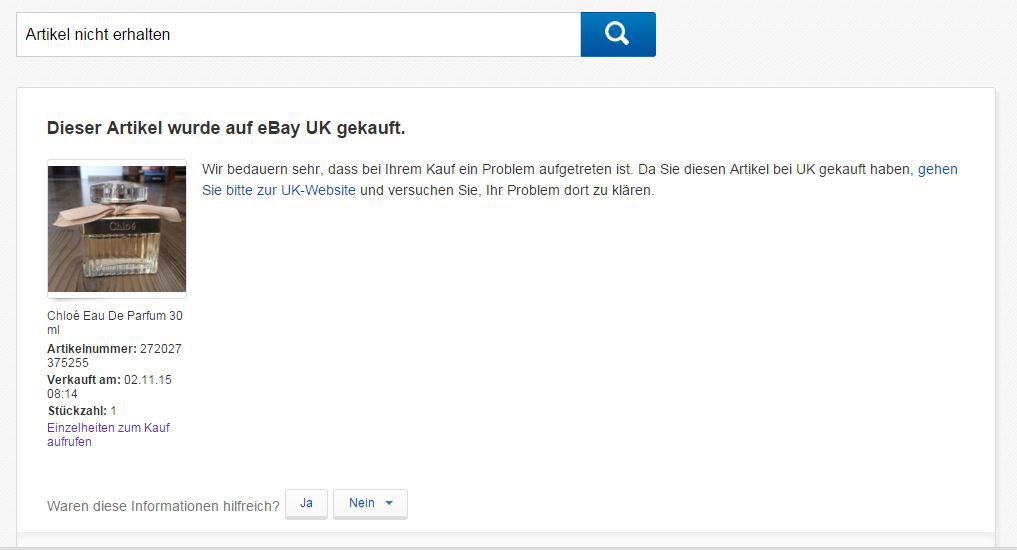Click the "Chloé" label in the product photo
The image size is (1017, 550).
pos(120,227)
